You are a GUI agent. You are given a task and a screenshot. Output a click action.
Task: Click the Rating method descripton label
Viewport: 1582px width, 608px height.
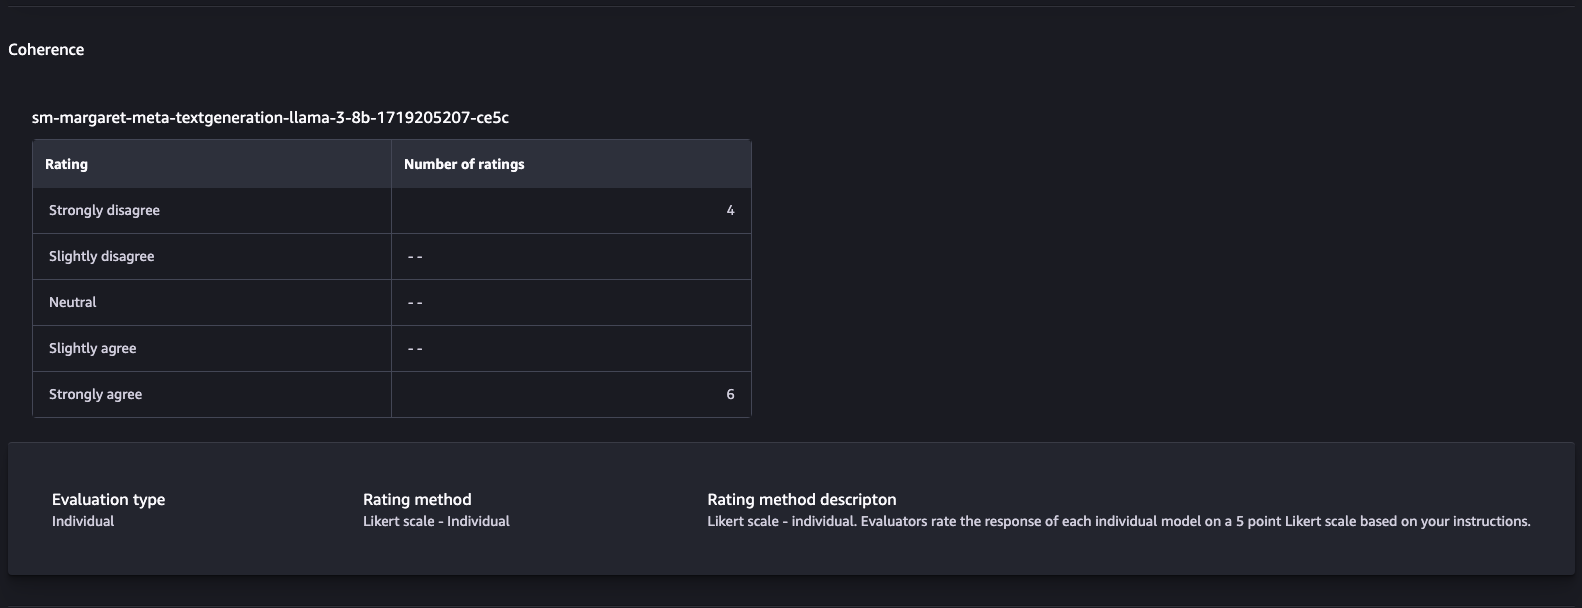(x=801, y=499)
